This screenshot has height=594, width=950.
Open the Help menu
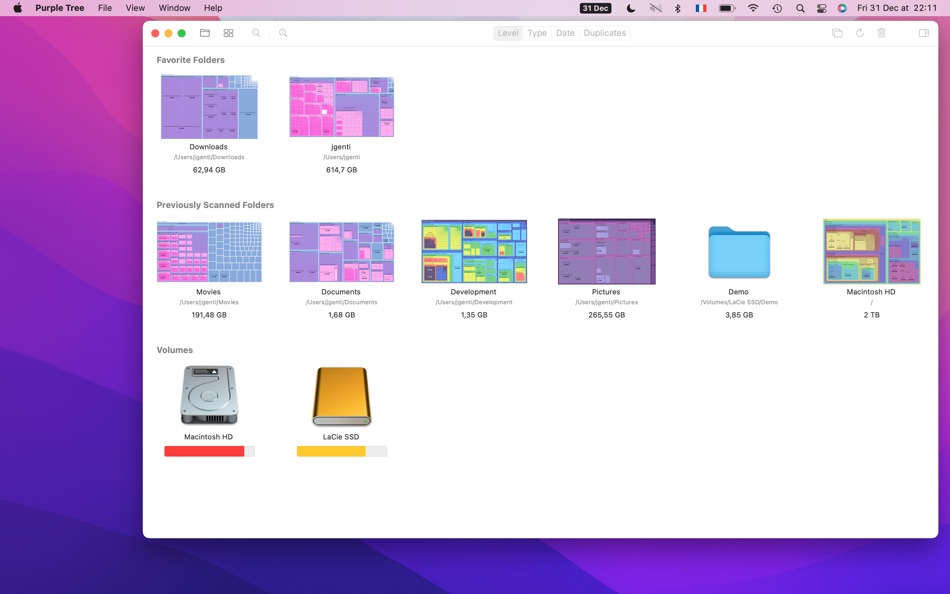click(x=213, y=8)
